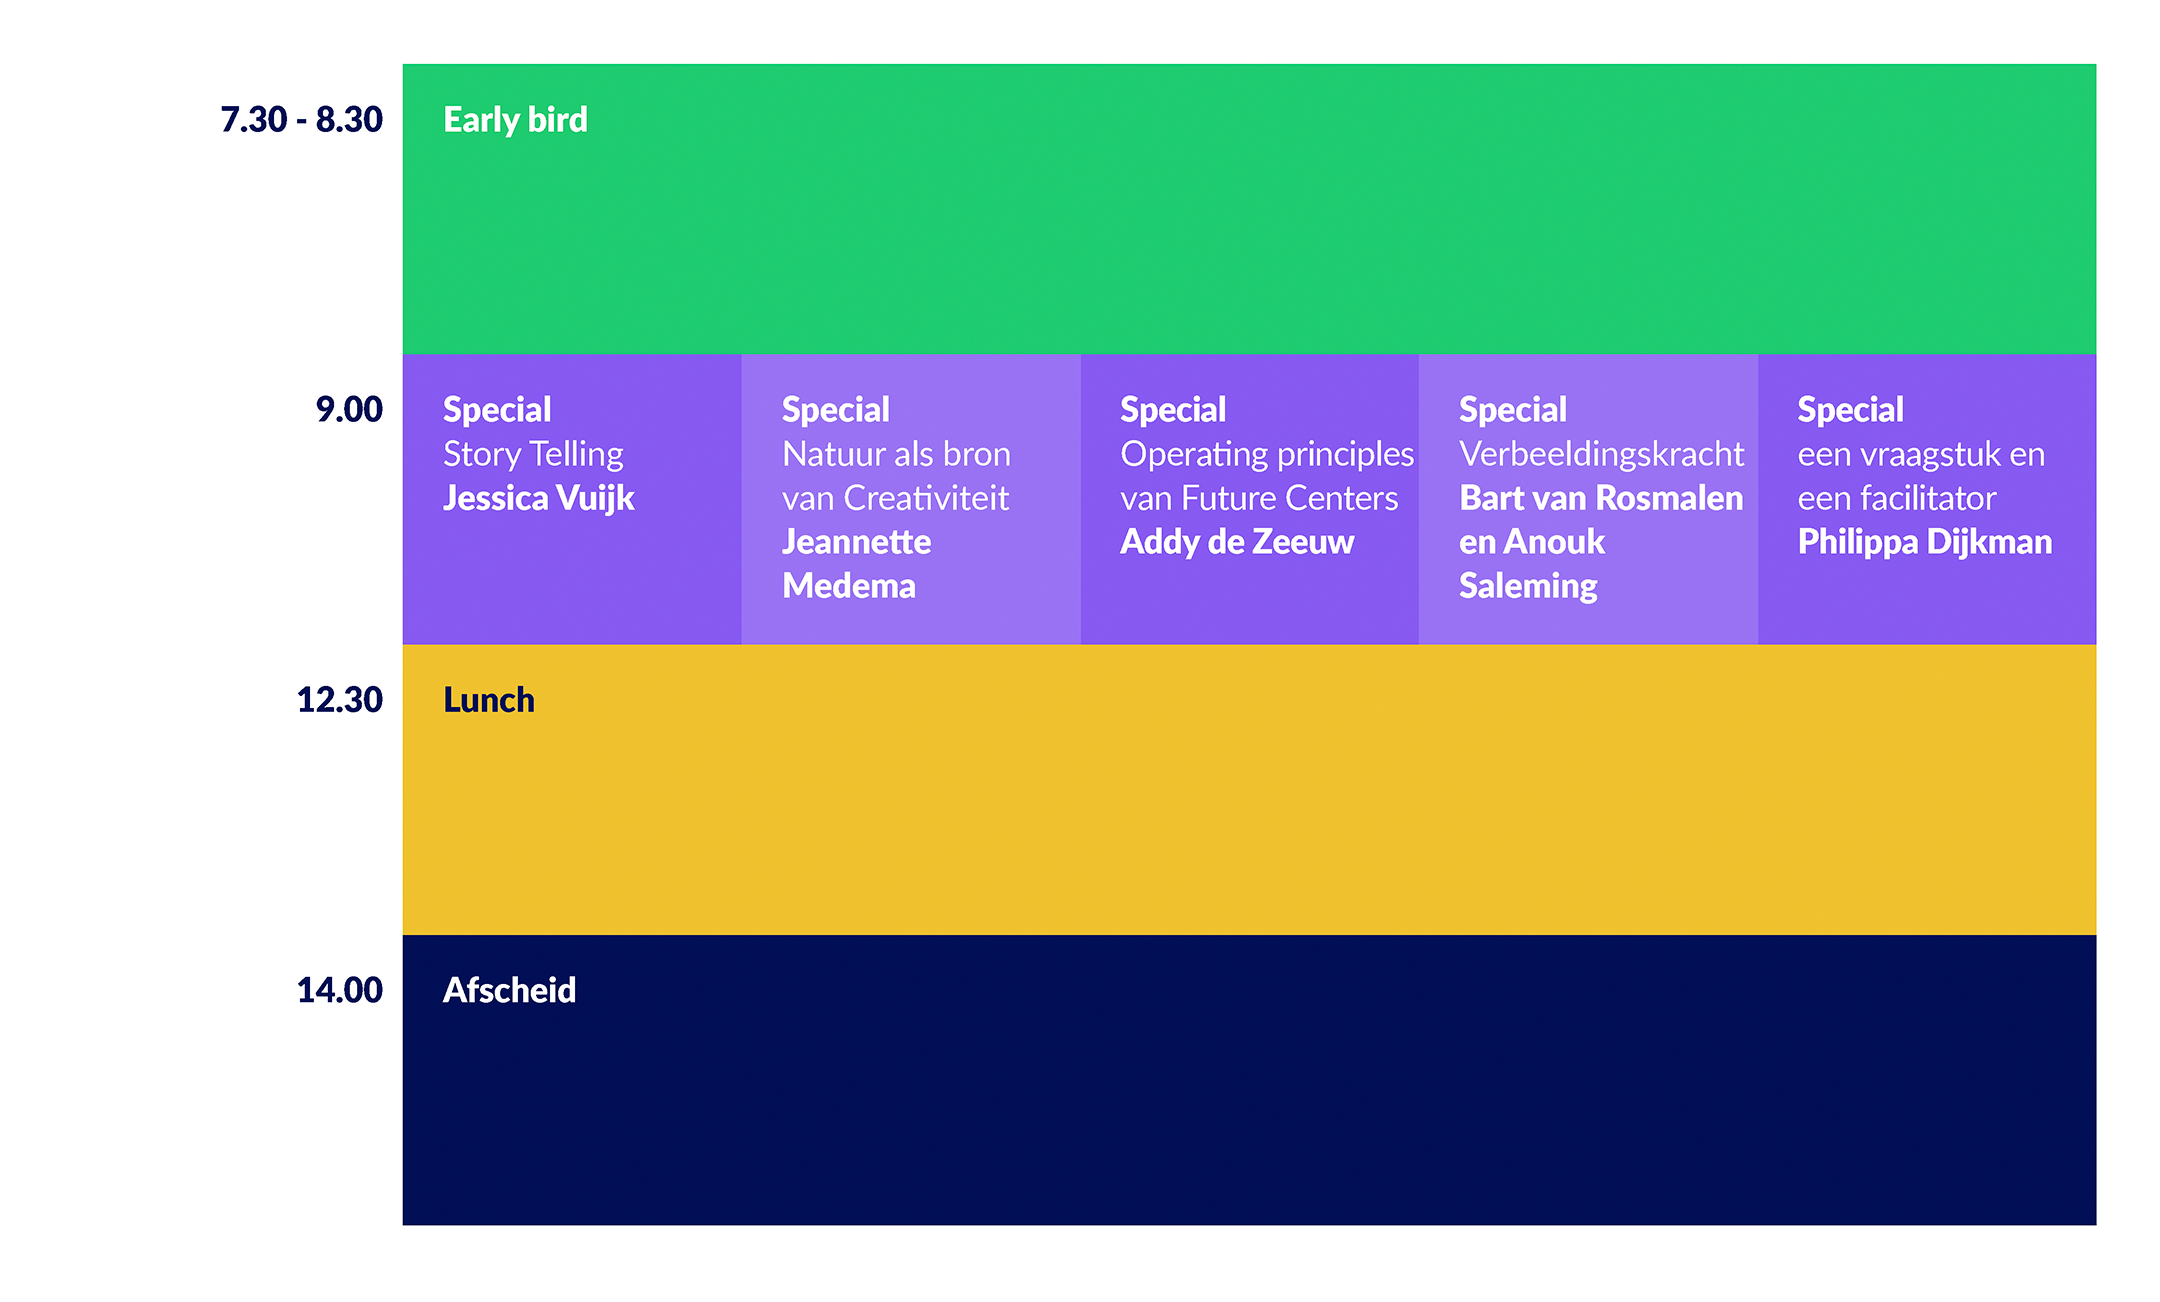Click speaker name Philippa Dijkman
Viewport: 2160px width, 1302px height.
tap(1925, 542)
